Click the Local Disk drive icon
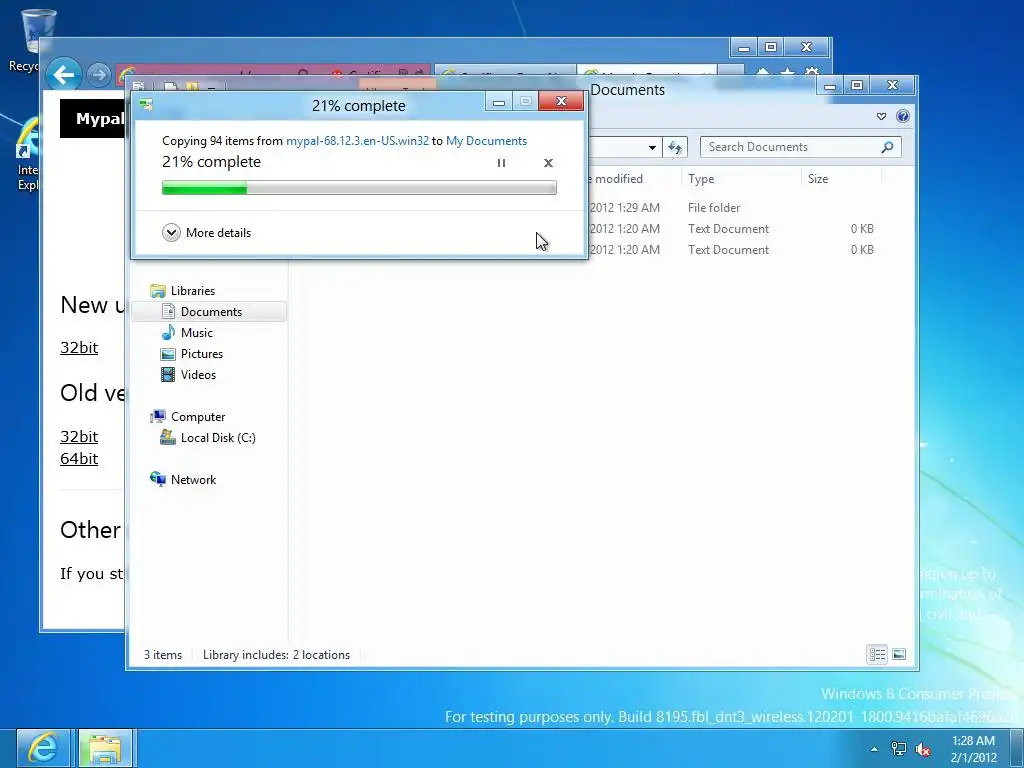Image resolution: width=1024 pixels, height=768 pixels. pos(168,437)
